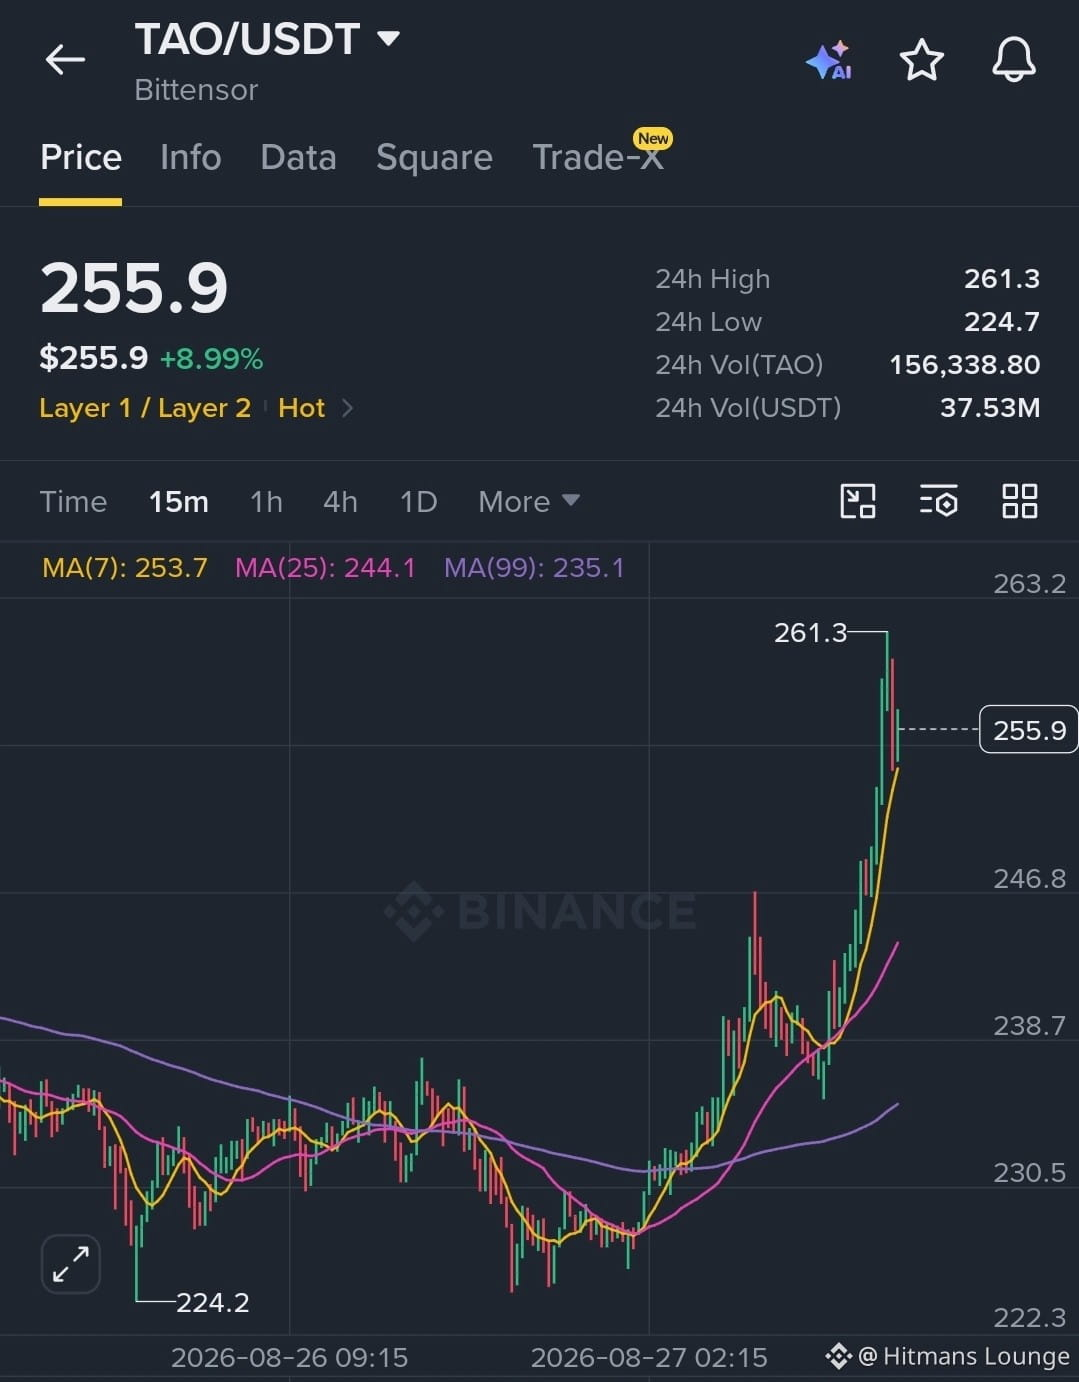Switch to the Square tab
This screenshot has width=1079, height=1382.
click(434, 157)
